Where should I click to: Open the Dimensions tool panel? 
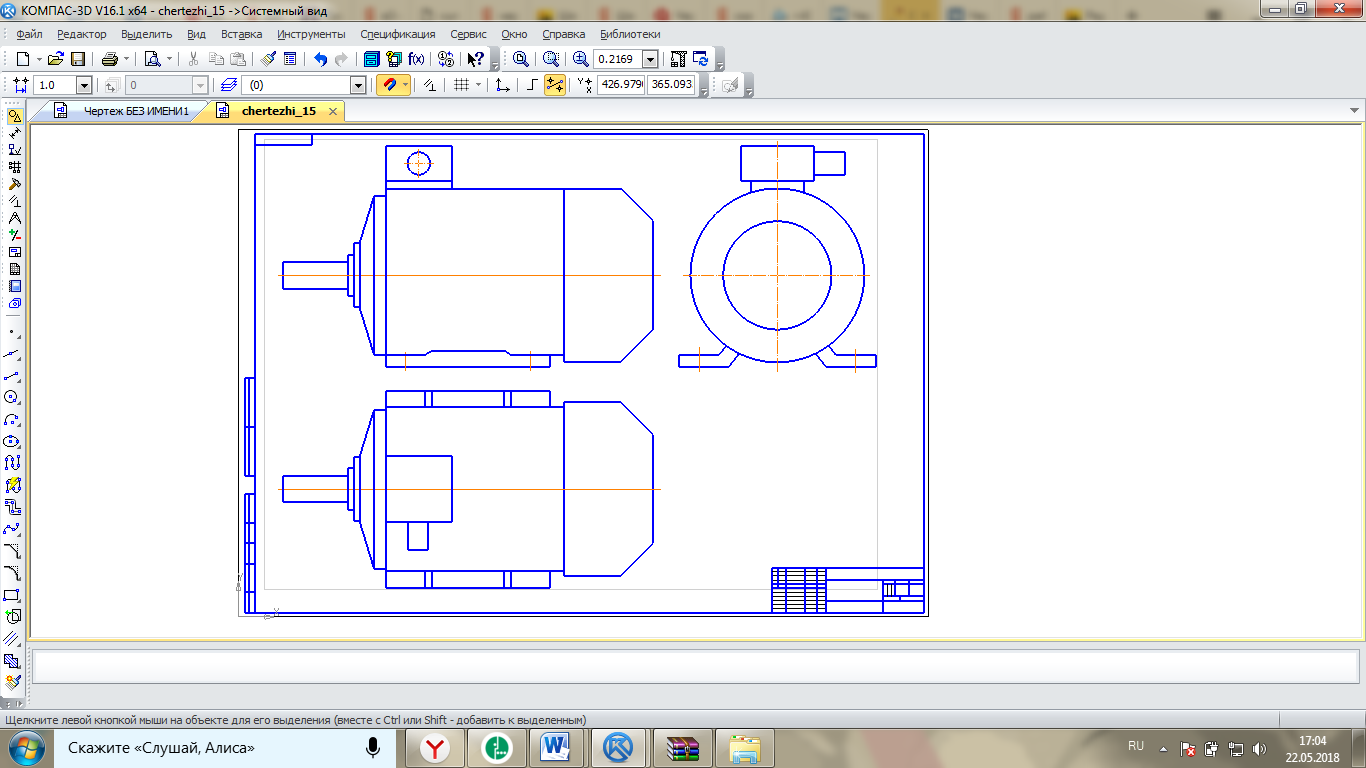click(14, 133)
